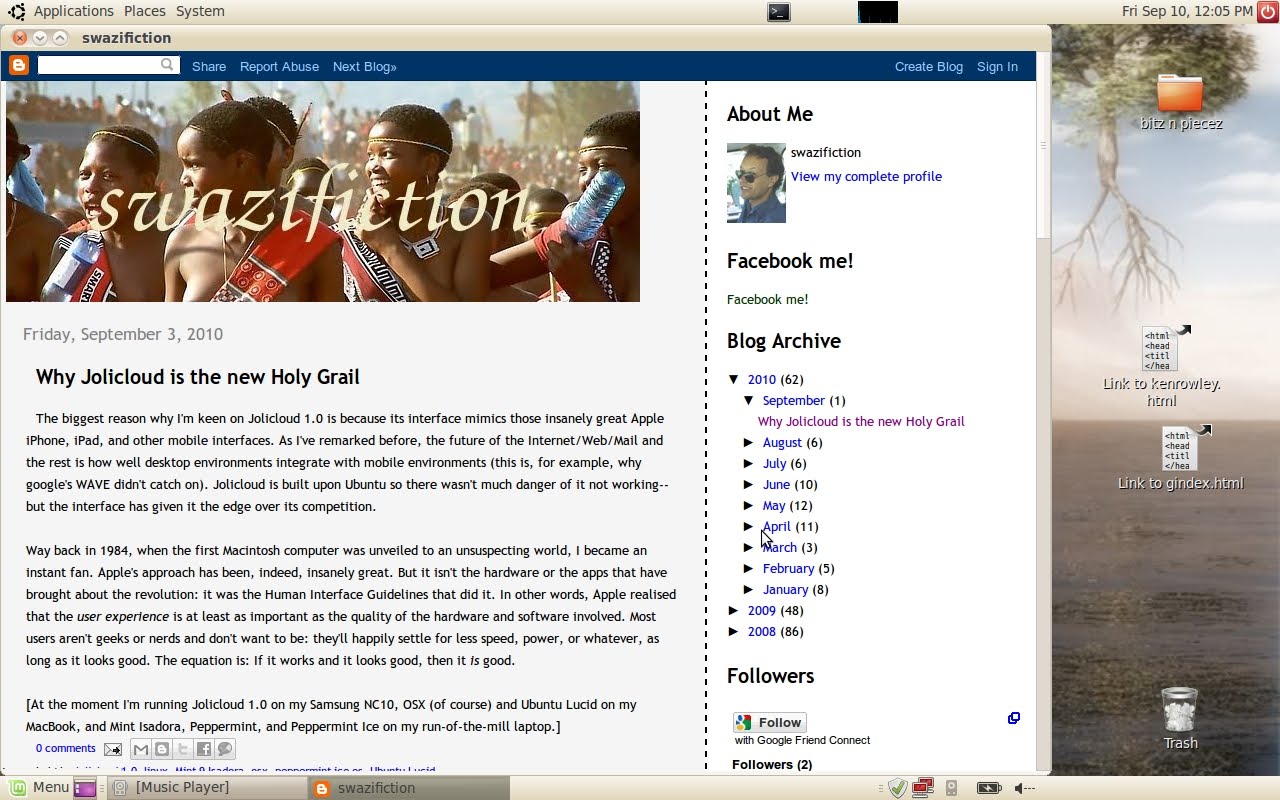
Task: Click the email post envelope icon
Action: tap(113, 749)
